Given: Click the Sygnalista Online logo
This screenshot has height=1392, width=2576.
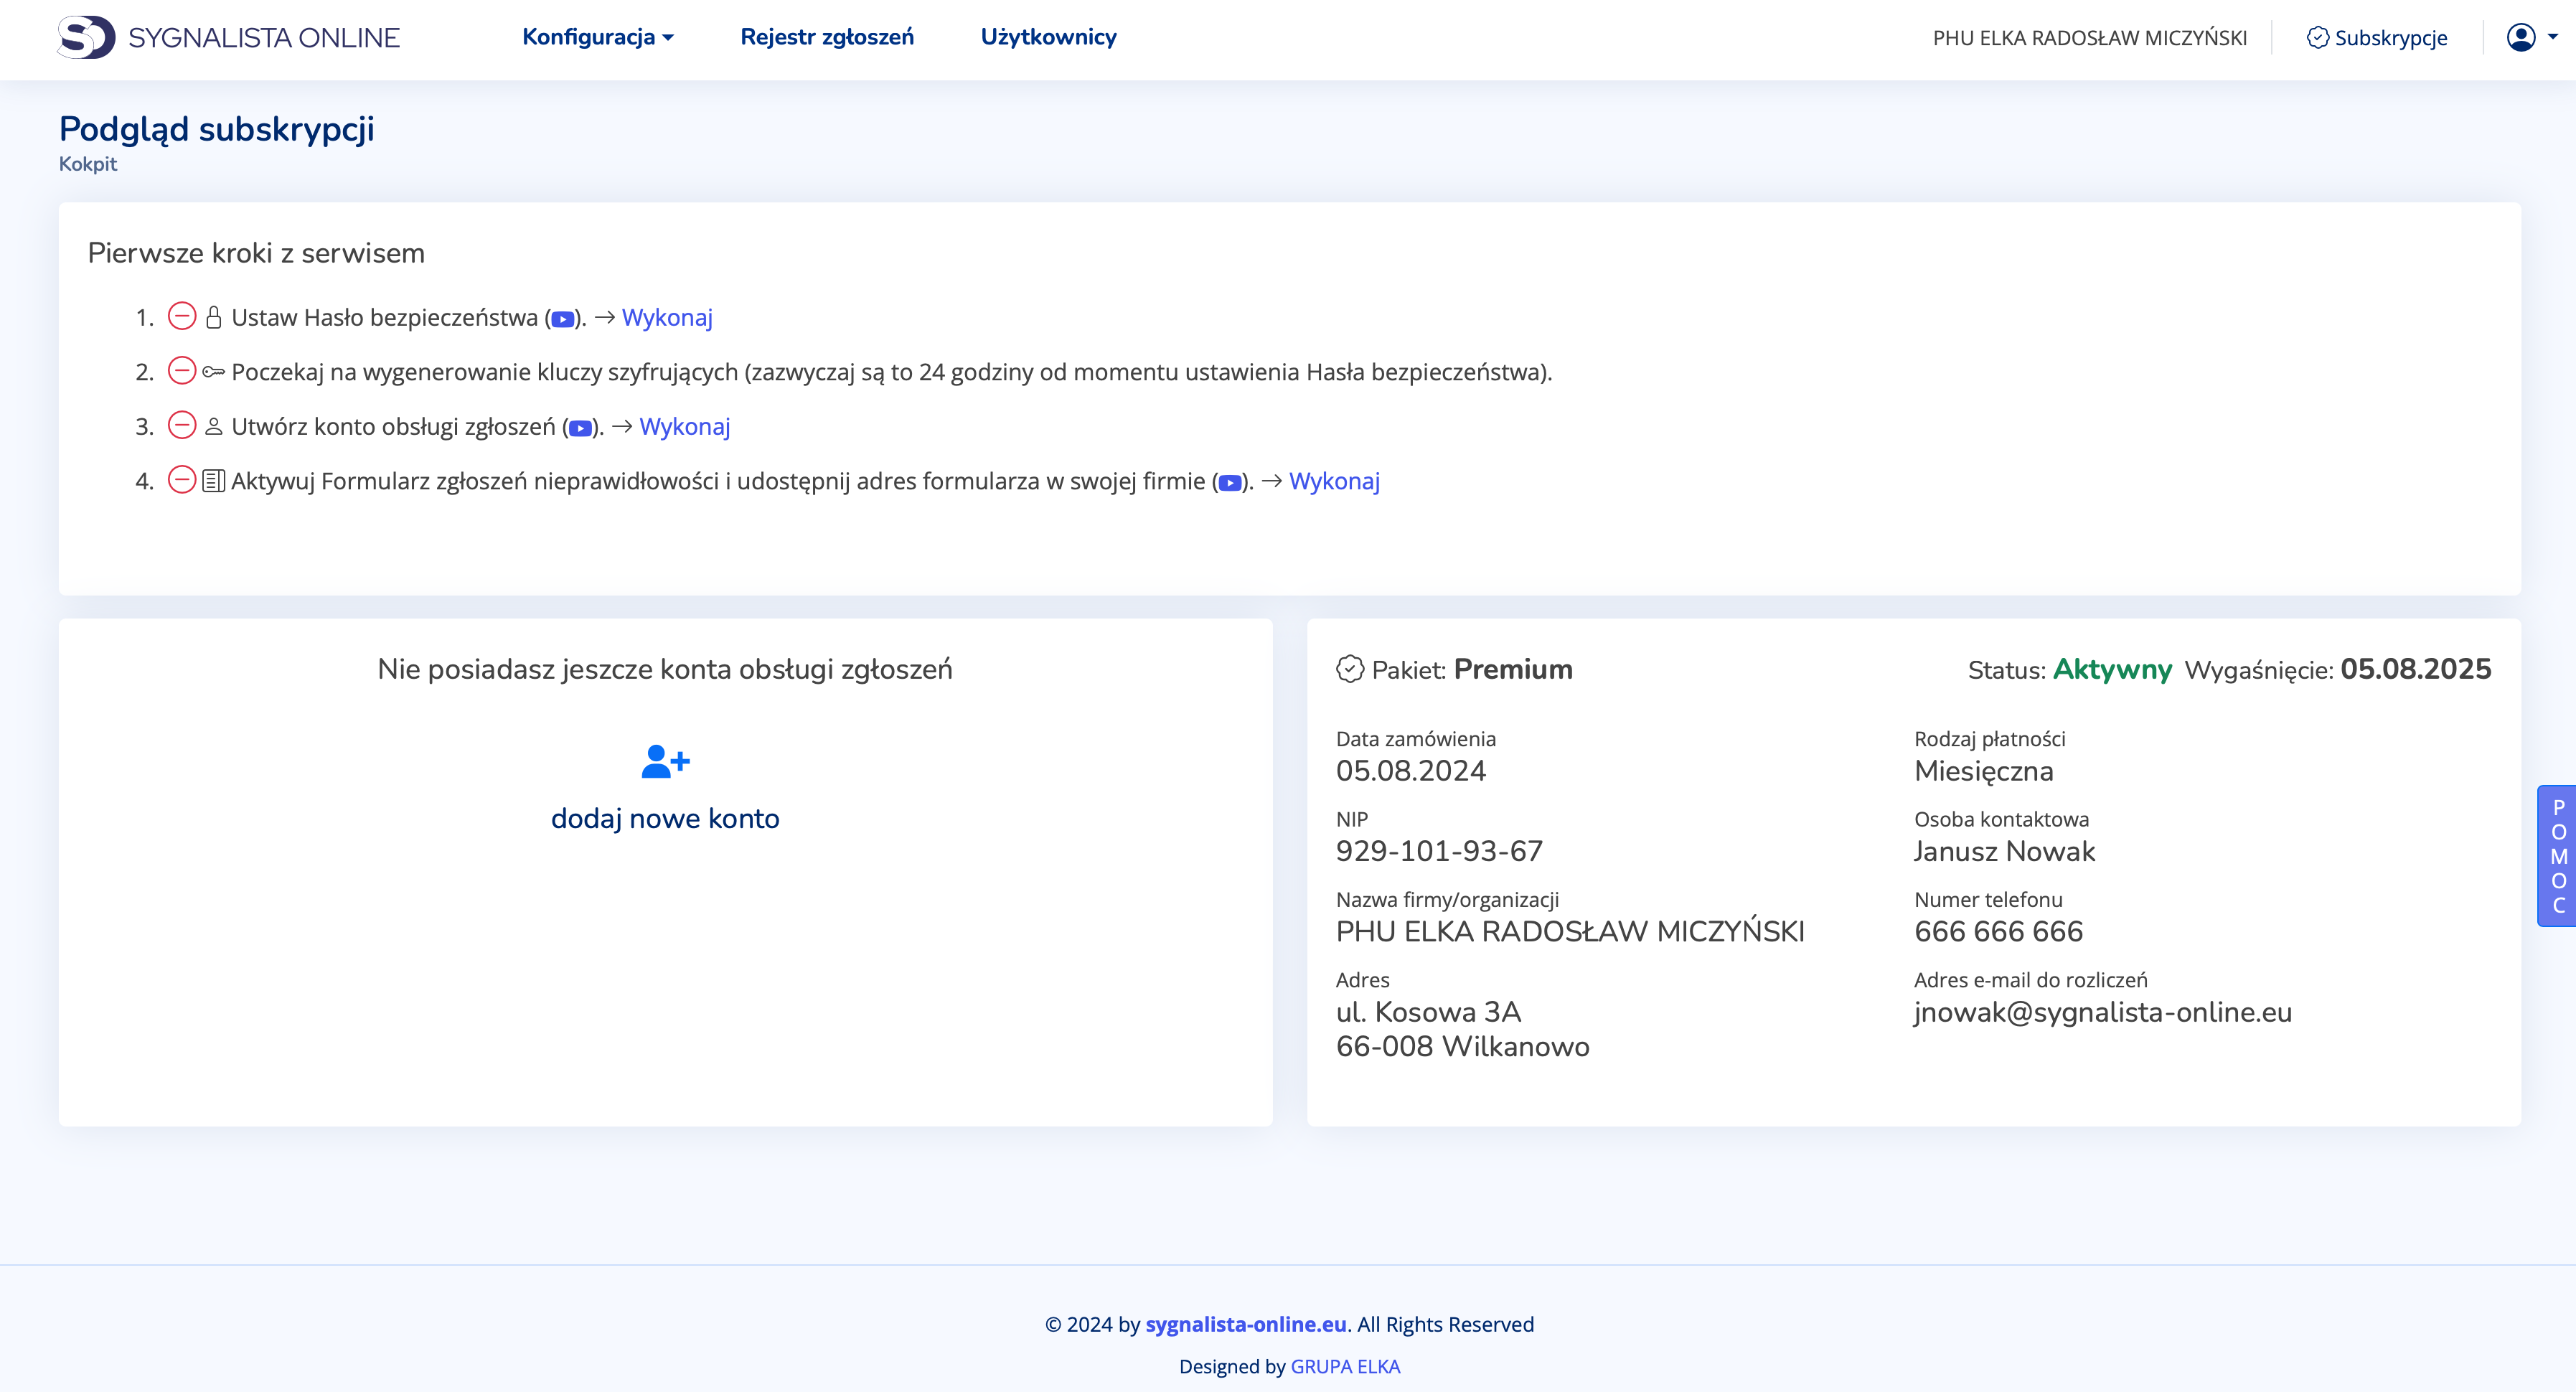Looking at the screenshot, I should tap(228, 37).
